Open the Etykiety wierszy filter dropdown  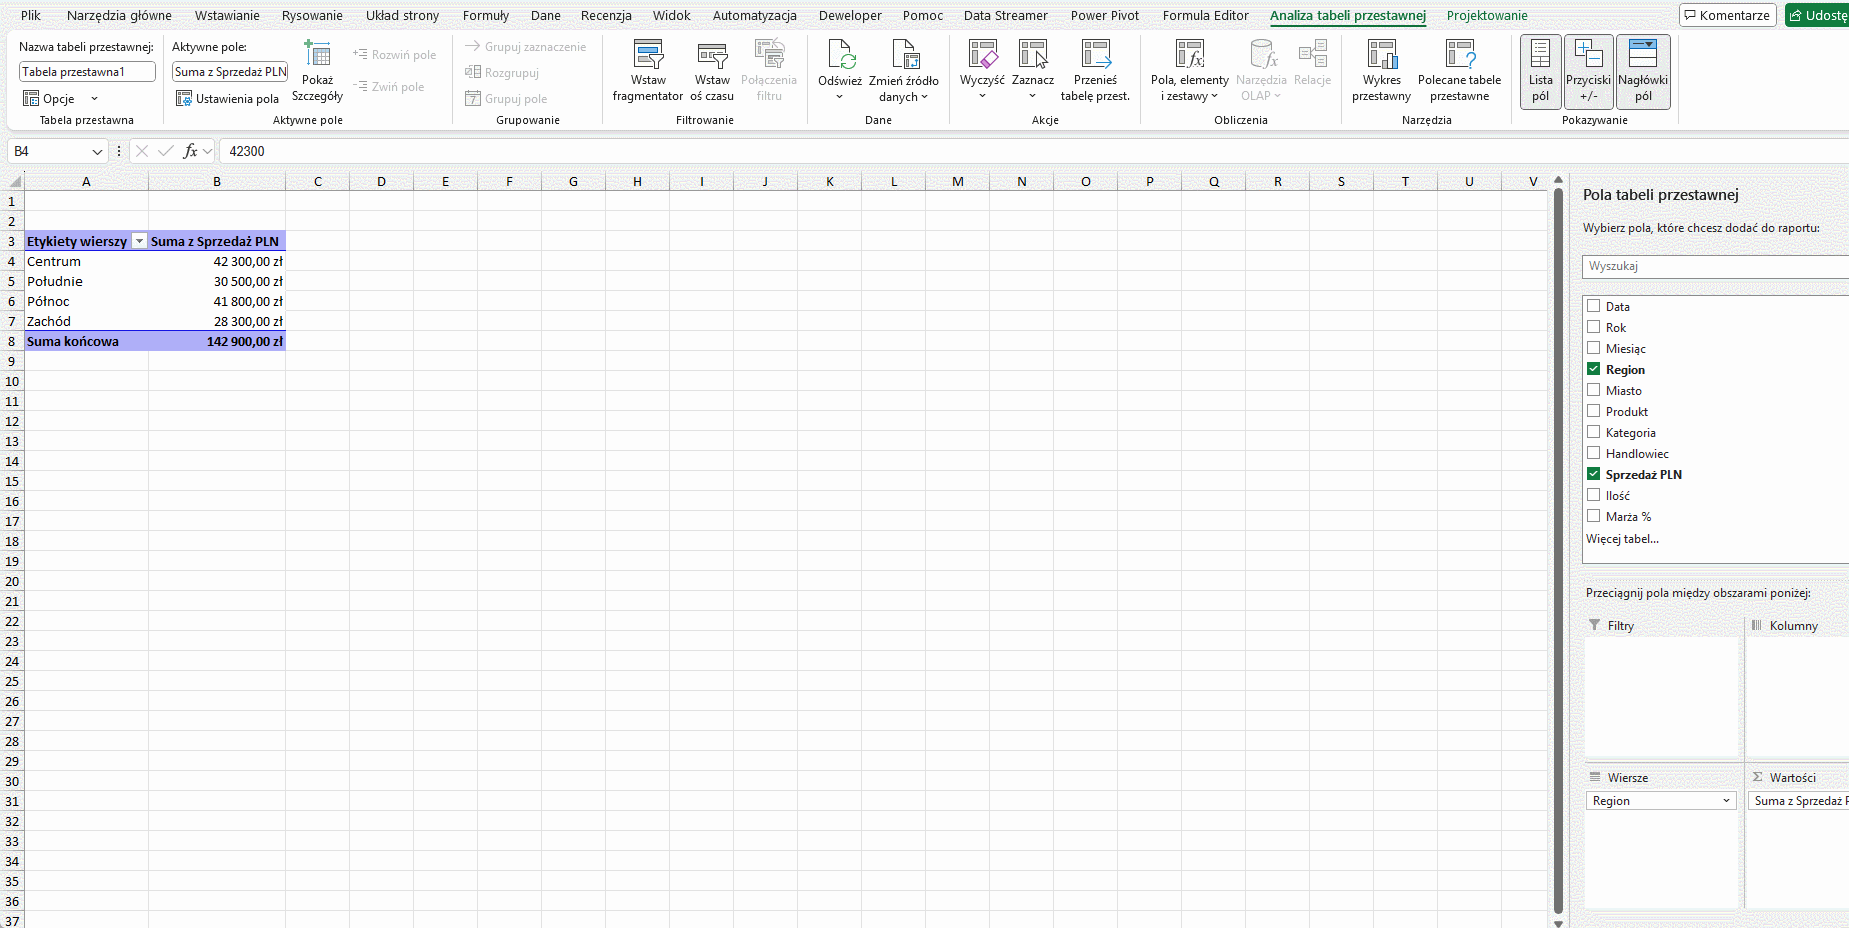pyautogui.click(x=140, y=241)
